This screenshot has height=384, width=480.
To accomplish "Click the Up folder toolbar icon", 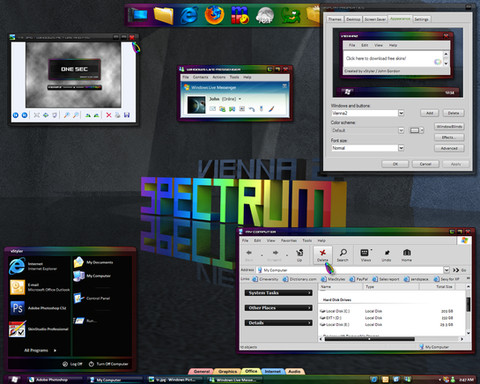I will pos(299,255).
